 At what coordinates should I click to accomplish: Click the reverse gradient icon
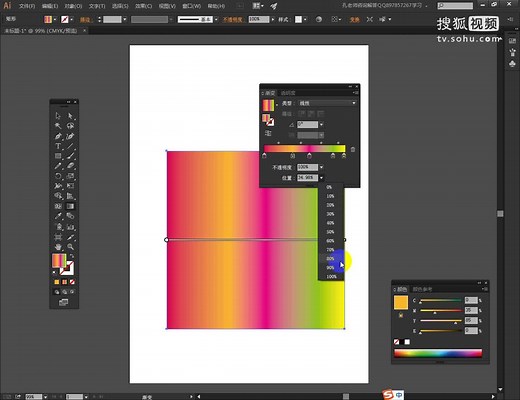(268, 133)
